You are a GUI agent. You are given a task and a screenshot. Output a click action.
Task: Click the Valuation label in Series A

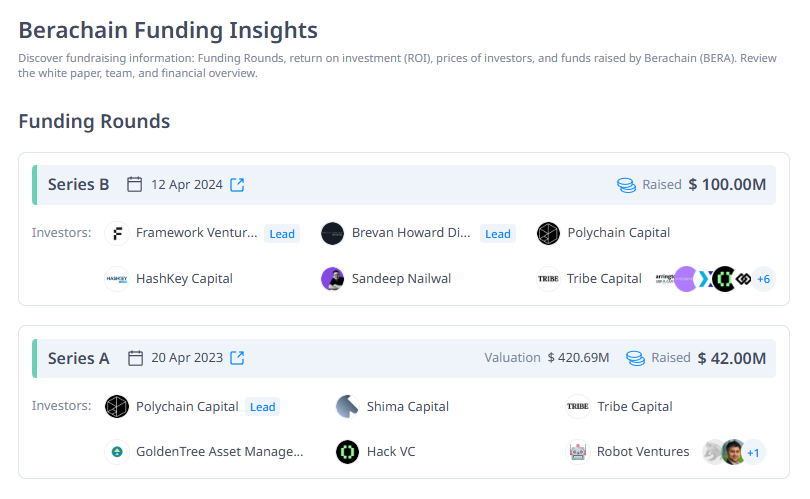[x=512, y=357]
